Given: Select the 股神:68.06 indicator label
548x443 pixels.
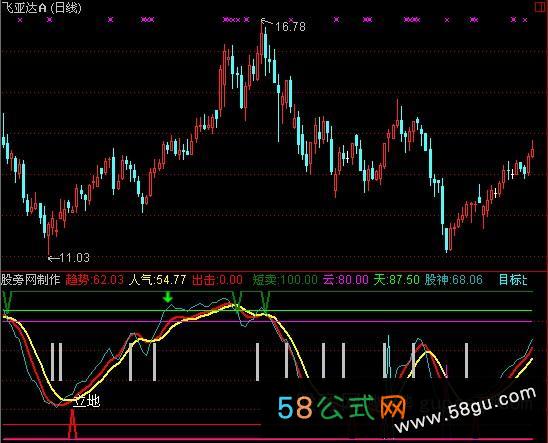Looking at the screenshot, I should point(454,280).
